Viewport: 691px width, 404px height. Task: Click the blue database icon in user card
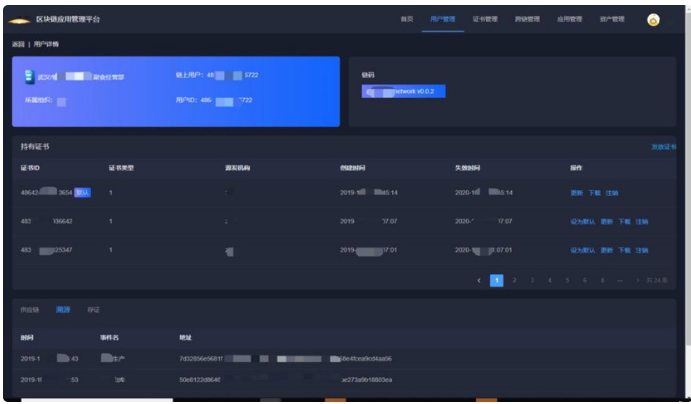[x=29, y=76]
